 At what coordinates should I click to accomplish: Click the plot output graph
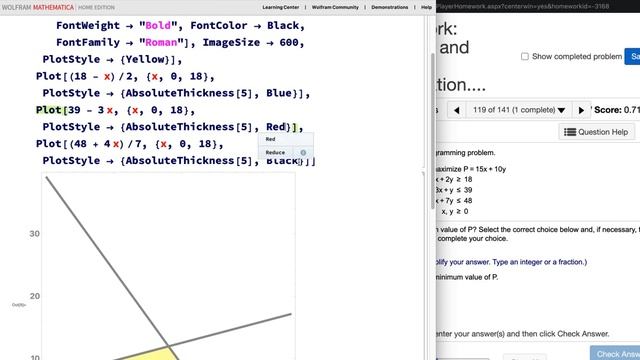pos(168,266)
